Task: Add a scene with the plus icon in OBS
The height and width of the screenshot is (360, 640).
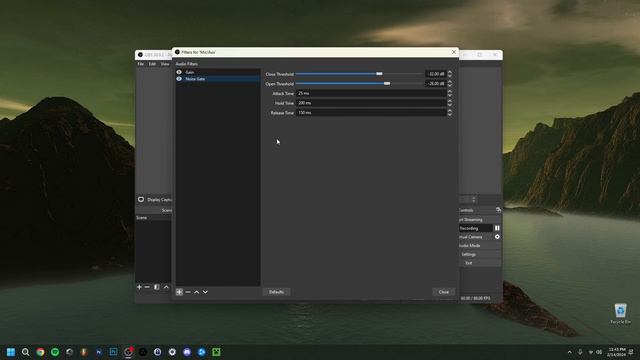Action: 139,287
